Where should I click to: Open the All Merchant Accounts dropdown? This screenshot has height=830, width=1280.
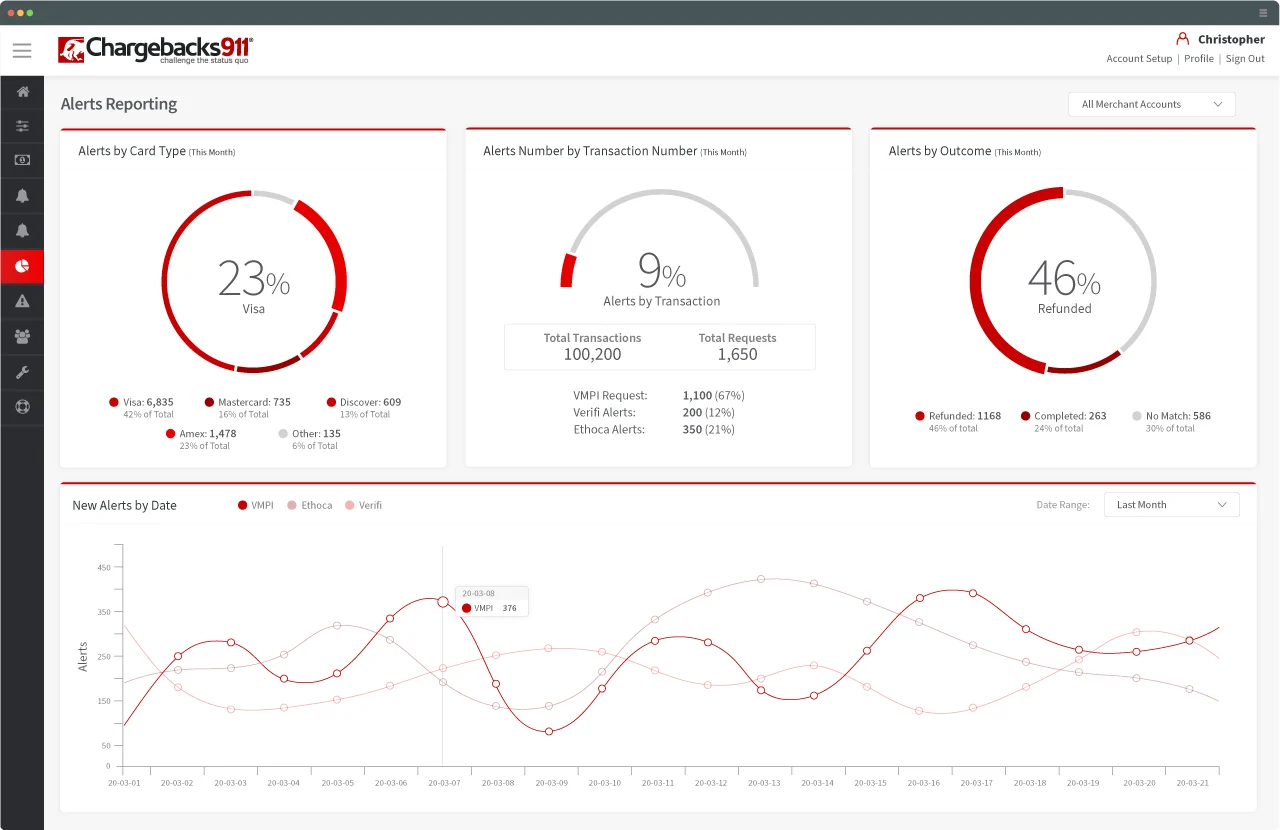coord(1151,104)
